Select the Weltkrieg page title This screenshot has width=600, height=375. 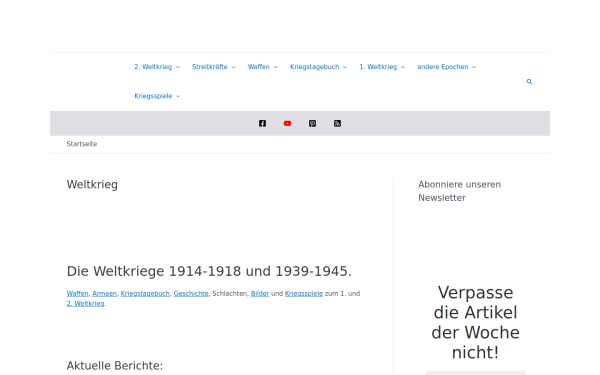(92, 184)
